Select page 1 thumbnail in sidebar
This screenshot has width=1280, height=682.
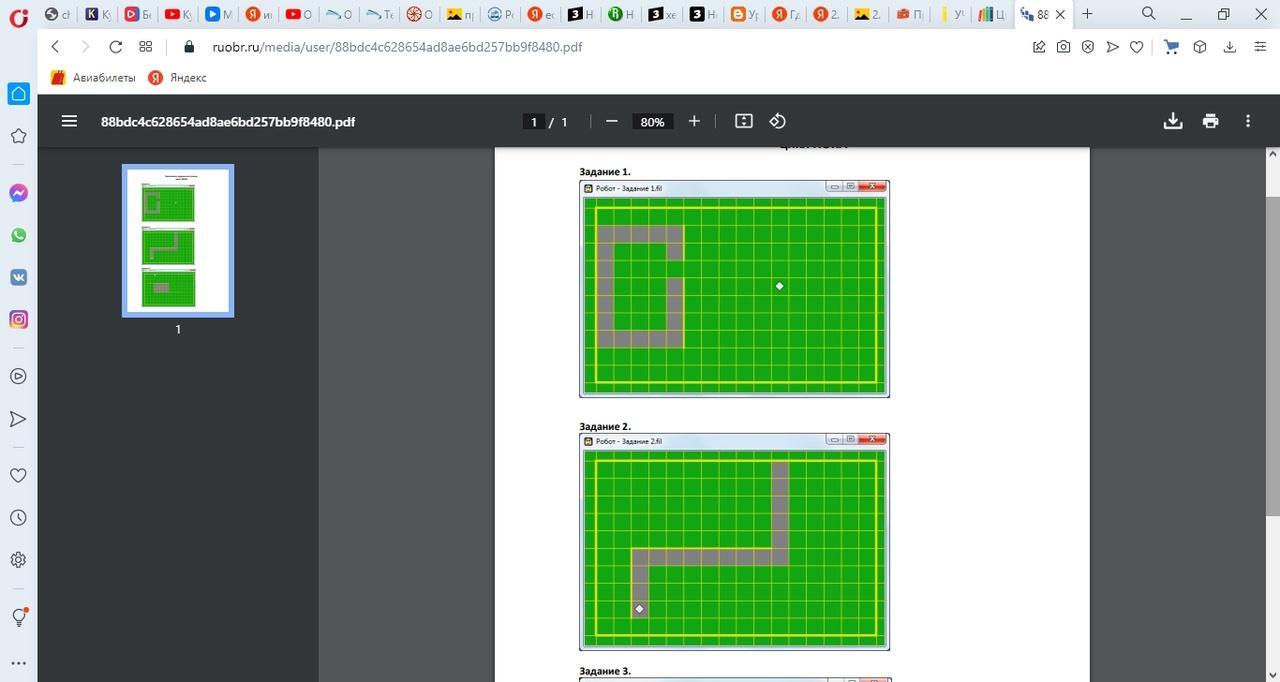[178, 240]
